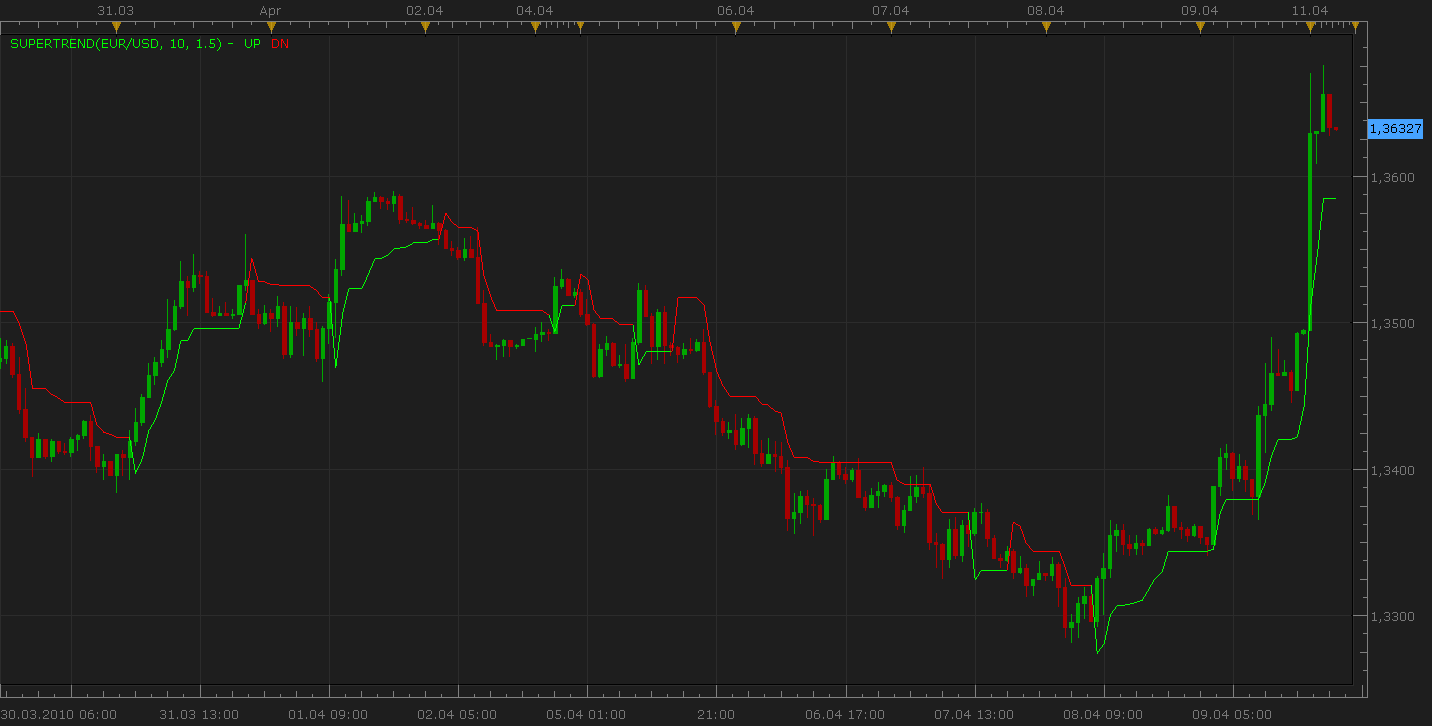Click the SUPERTREND(EUR/USD, 10, 1.5) indicator label

click(x=115, y=44)
